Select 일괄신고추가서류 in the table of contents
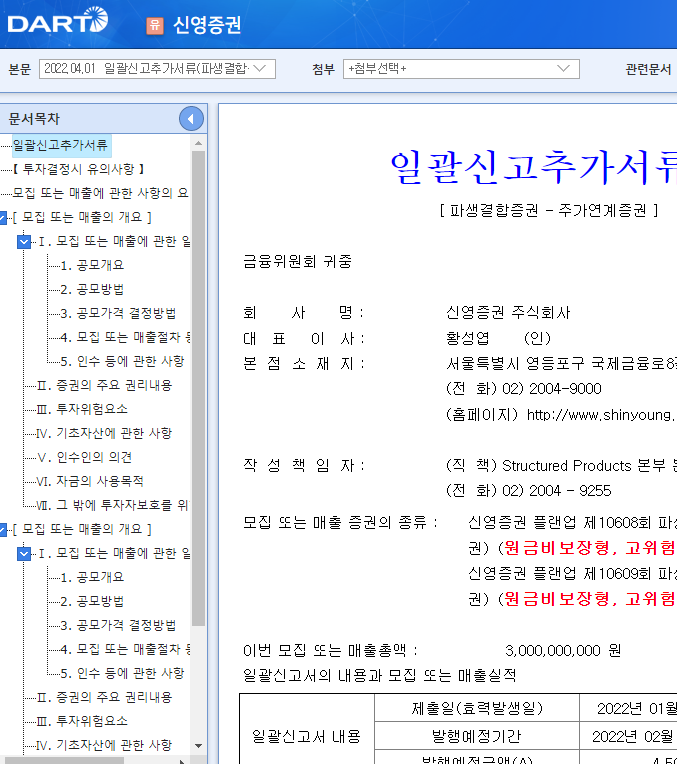677x764 pixels. pos(60,145)
